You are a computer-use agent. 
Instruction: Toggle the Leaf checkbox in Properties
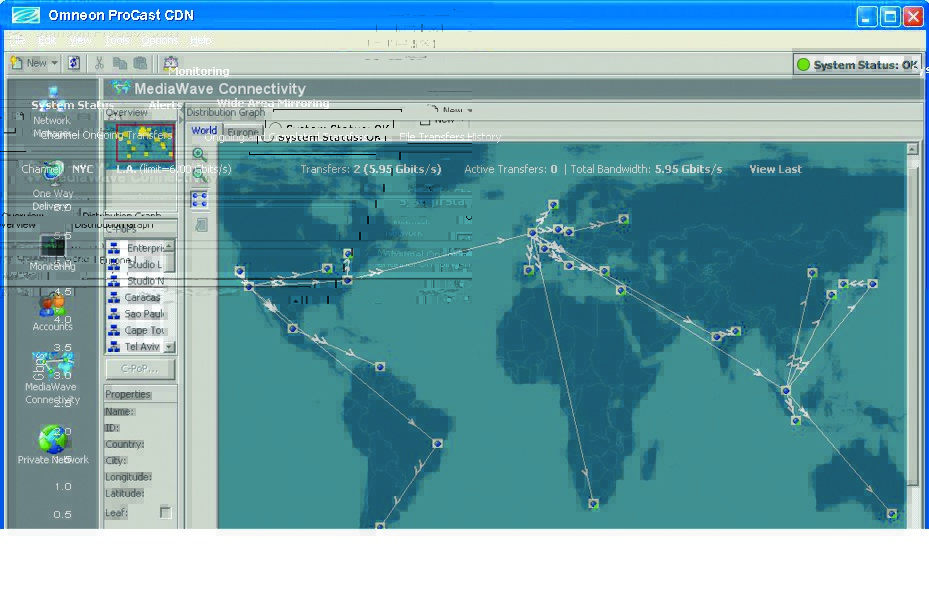pos(166,512)
